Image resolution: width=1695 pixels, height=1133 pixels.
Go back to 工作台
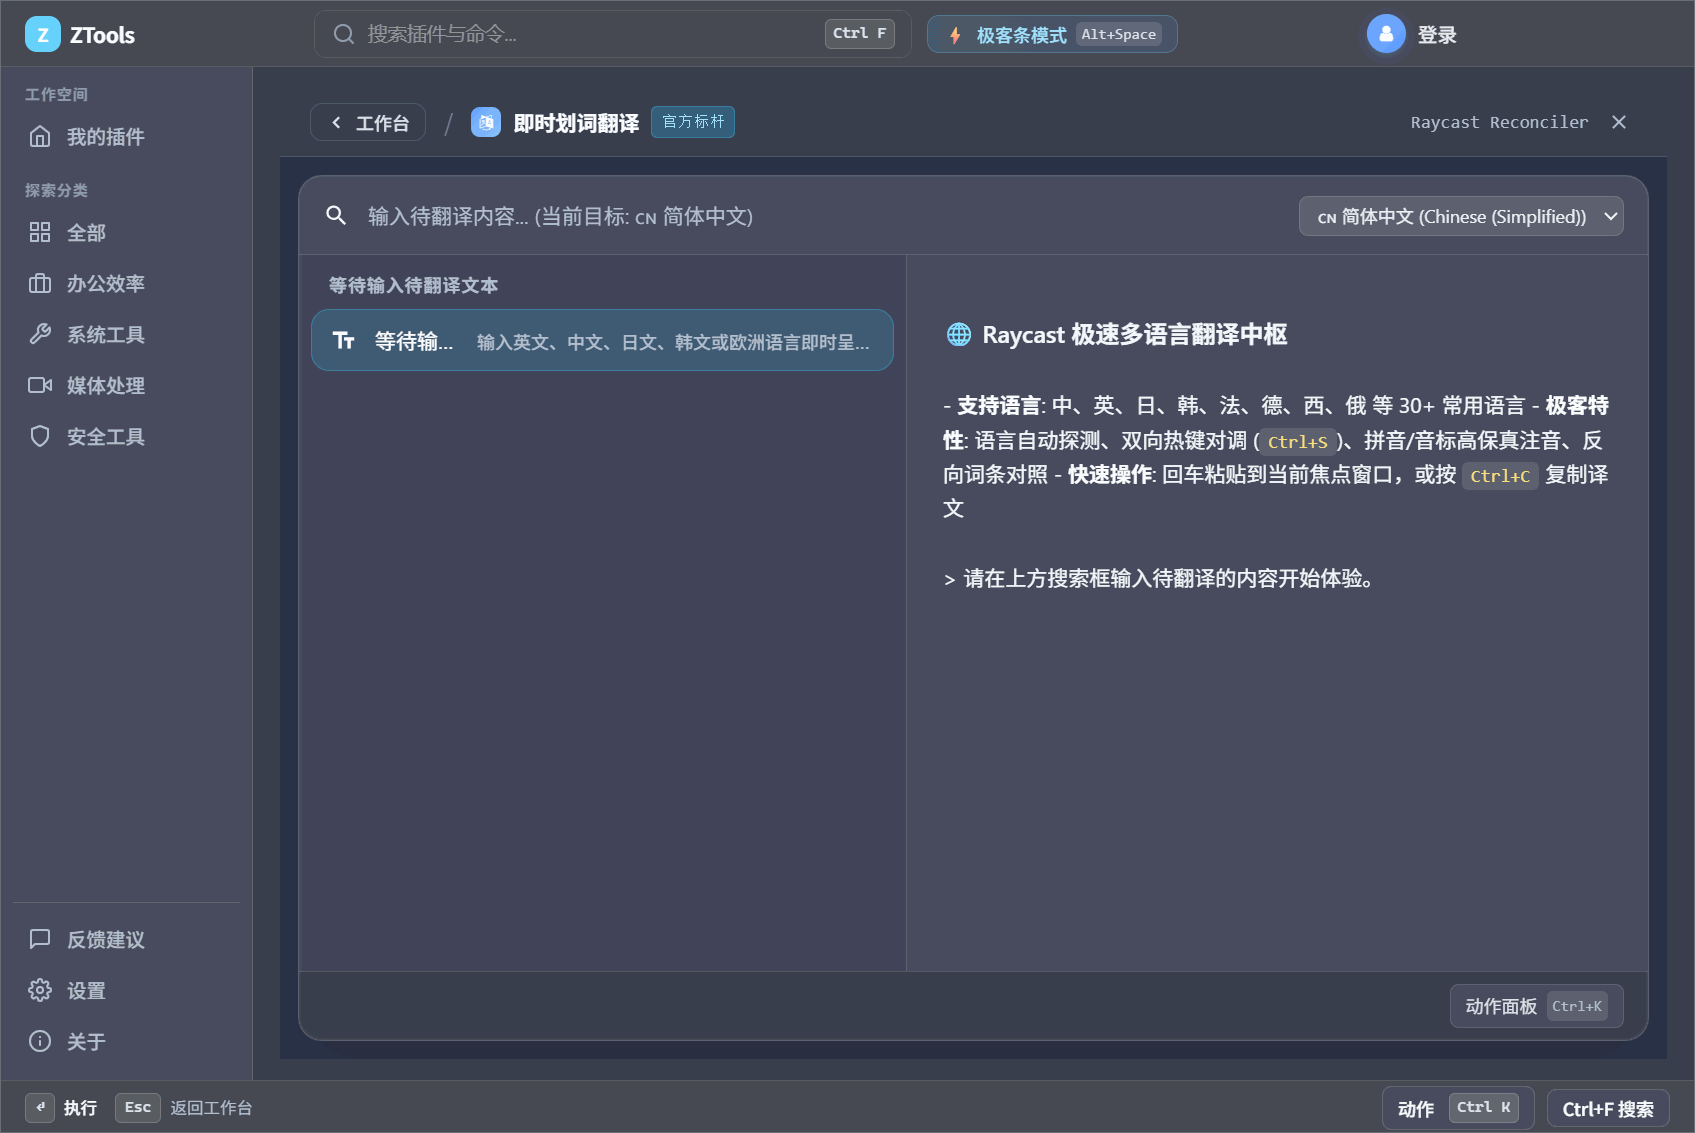coord(368,123)
